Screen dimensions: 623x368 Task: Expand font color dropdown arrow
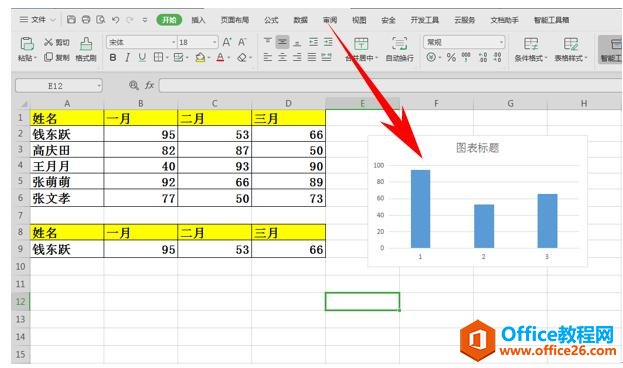click(229, 58)
